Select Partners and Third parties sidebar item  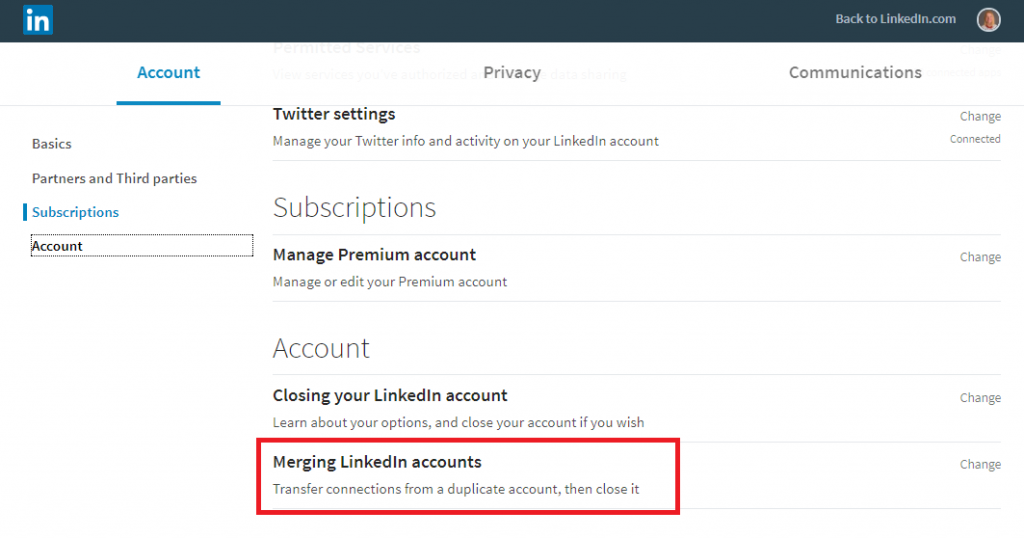(x=114, y=178)
